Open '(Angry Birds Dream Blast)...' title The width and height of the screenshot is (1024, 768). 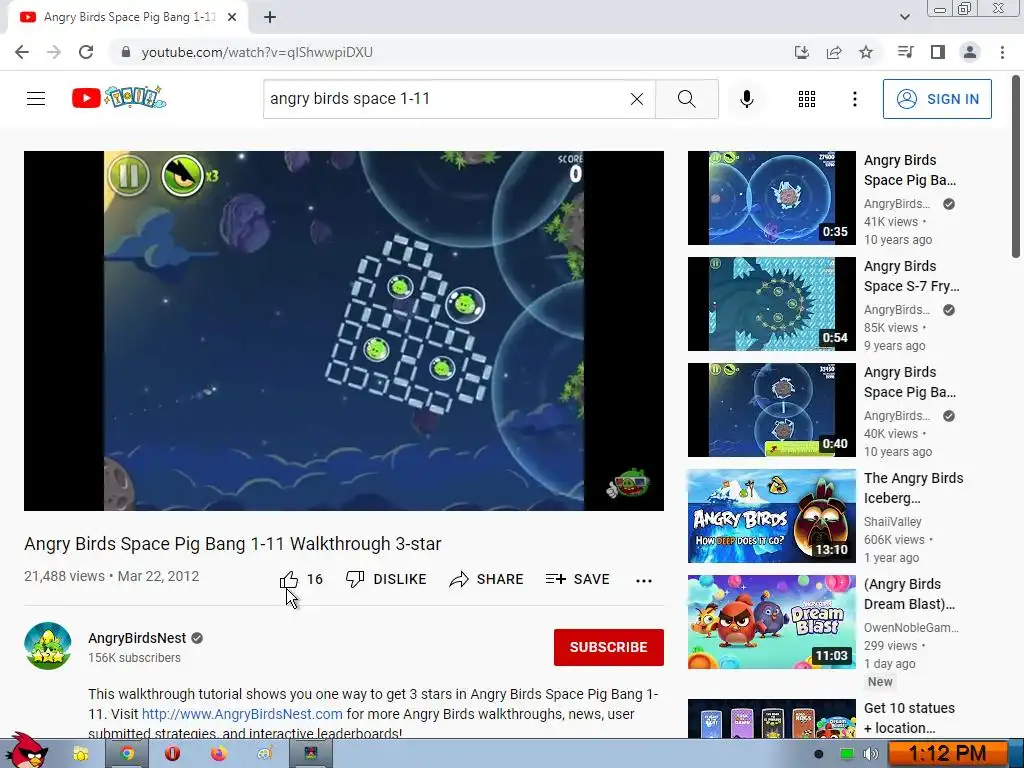(x=909, y=594)
